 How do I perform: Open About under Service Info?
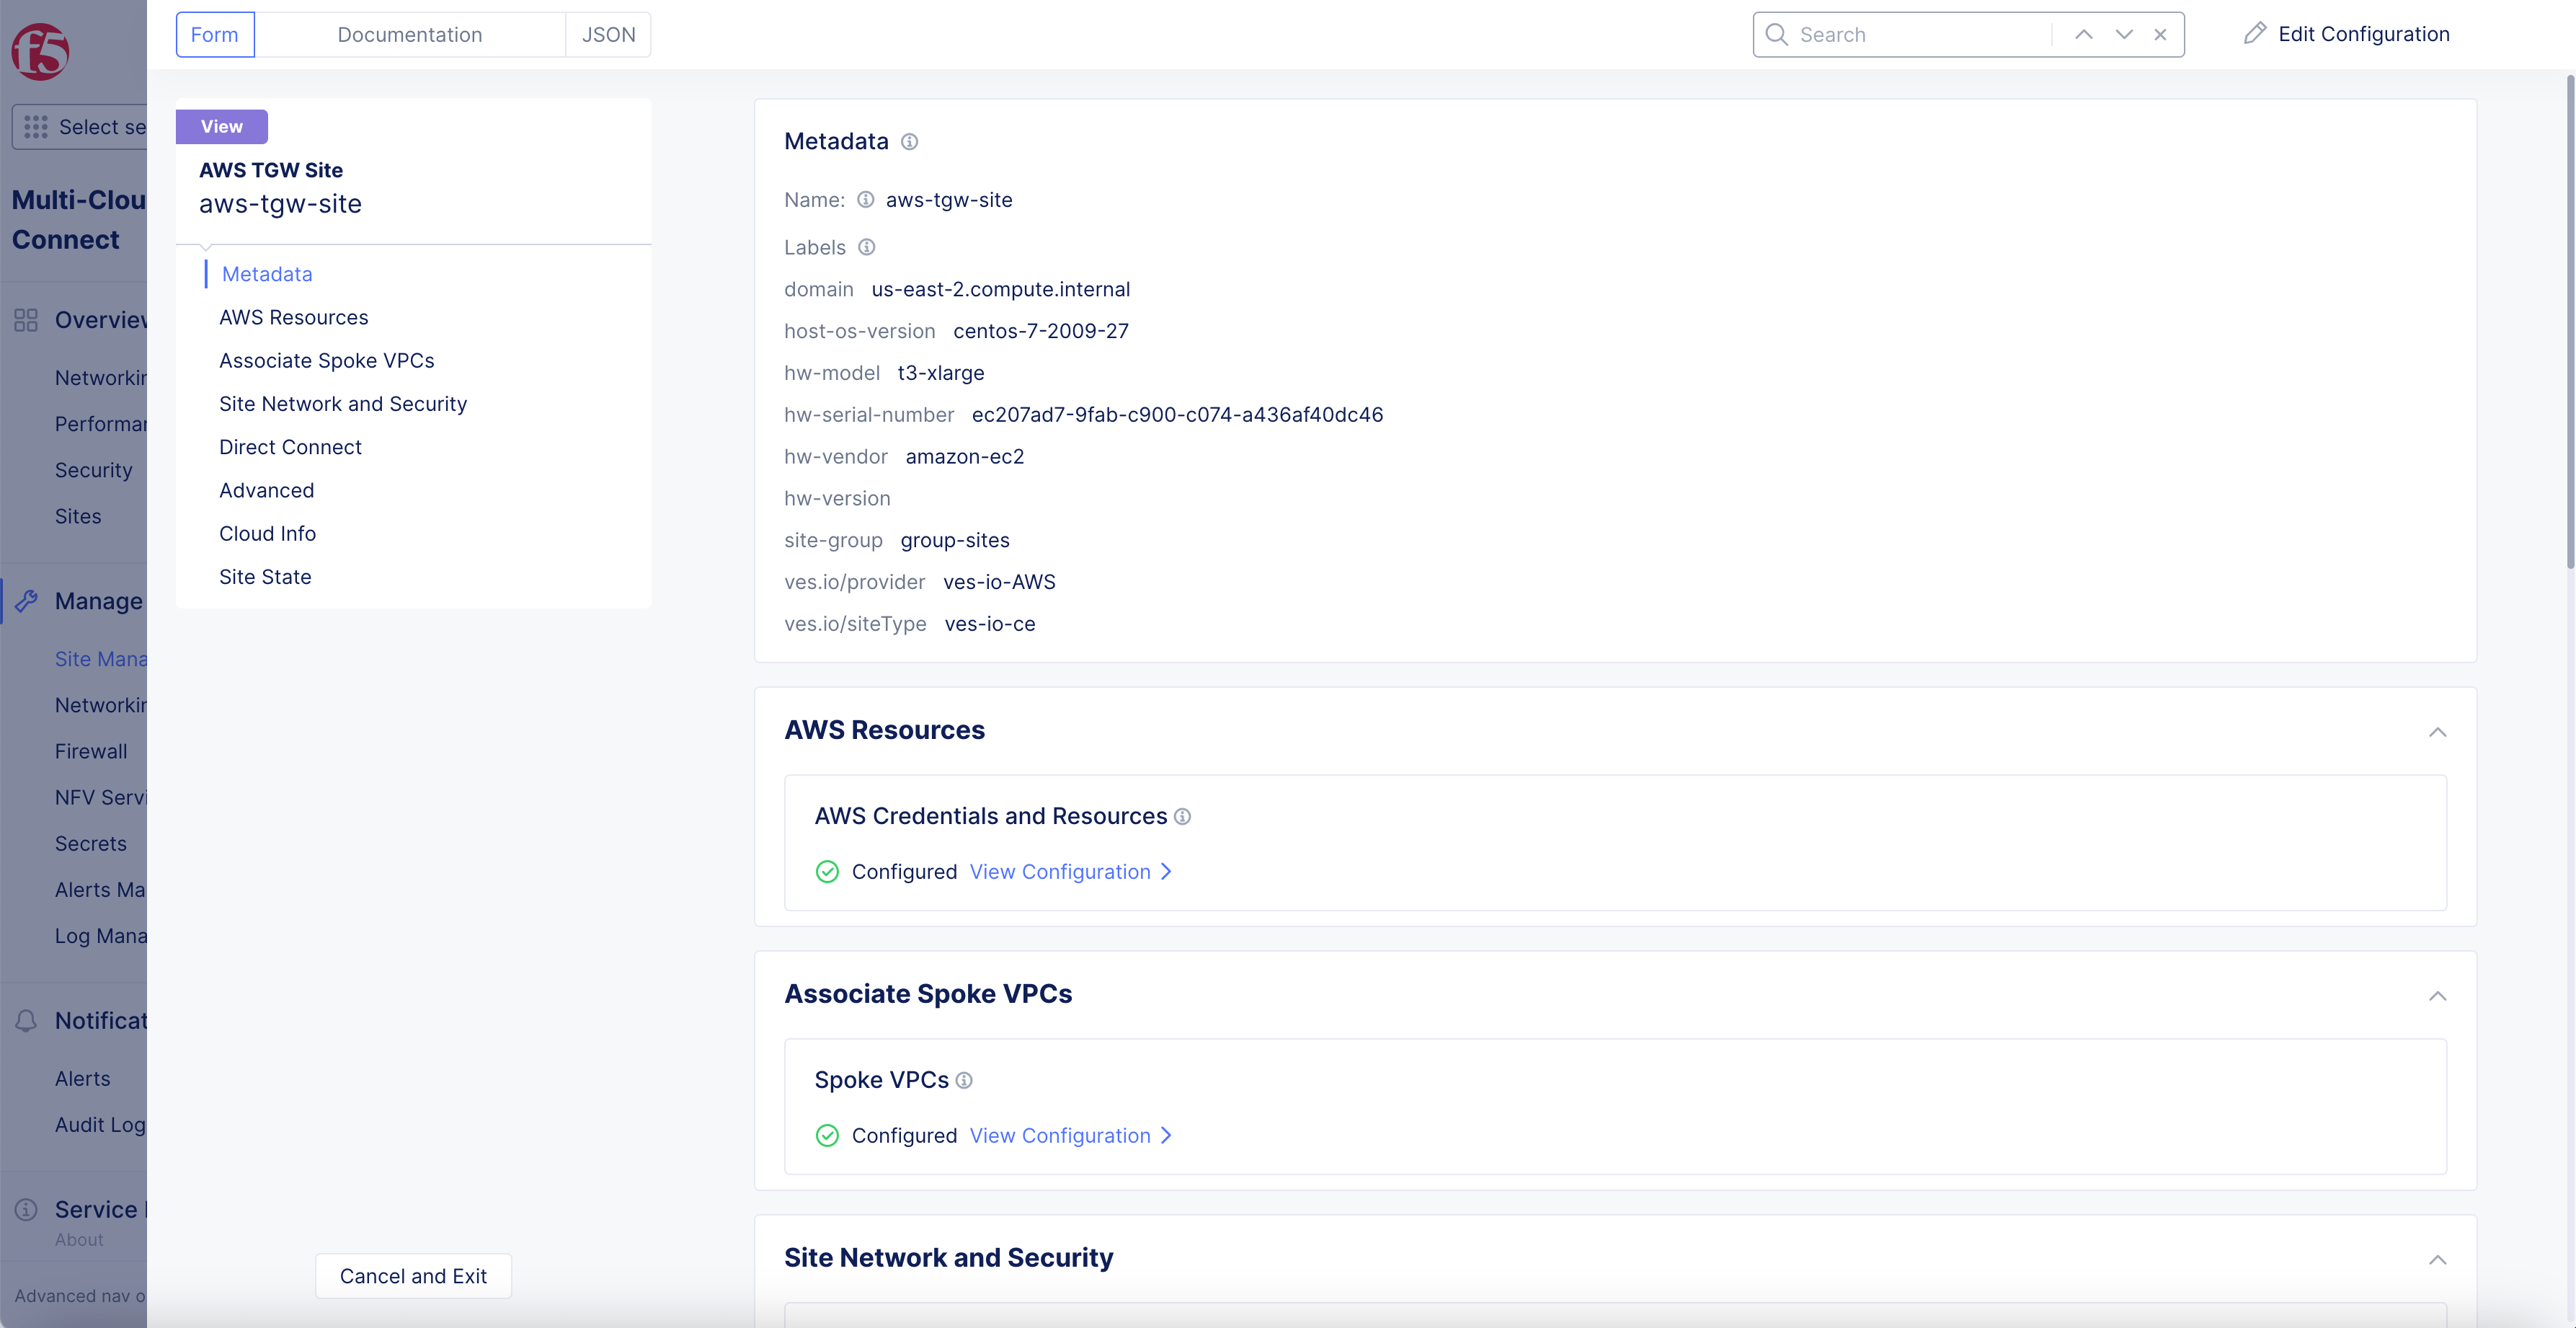pos(79,1240)
